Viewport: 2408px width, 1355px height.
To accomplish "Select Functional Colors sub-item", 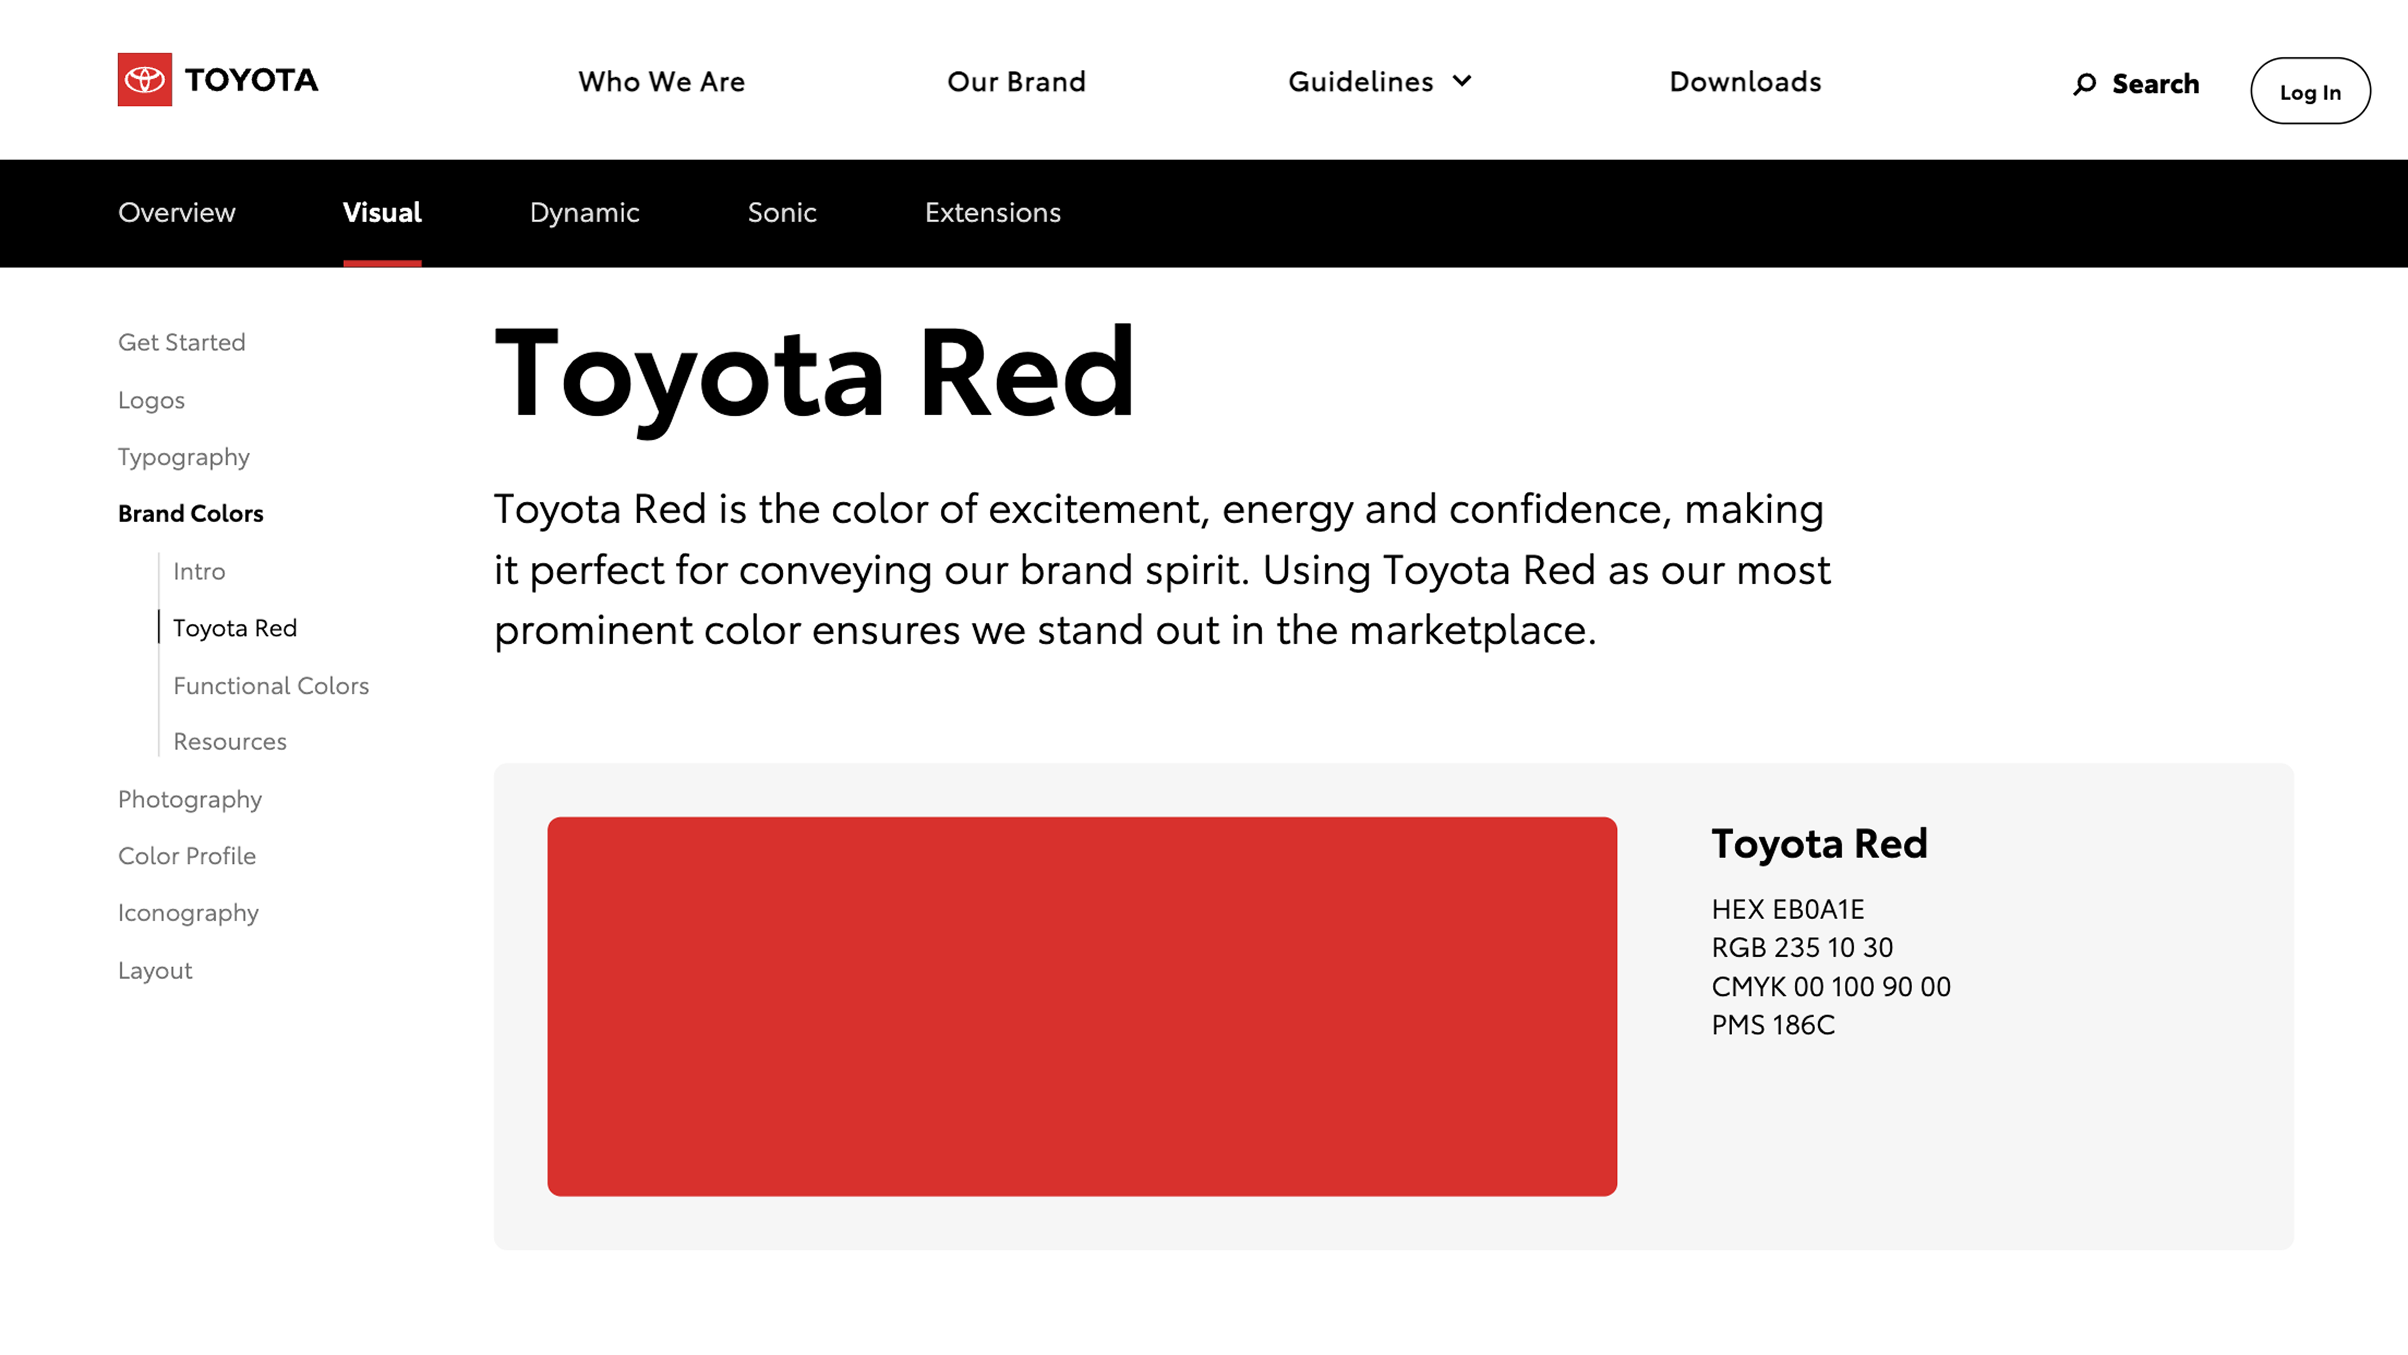I will (x=271, y=685).
